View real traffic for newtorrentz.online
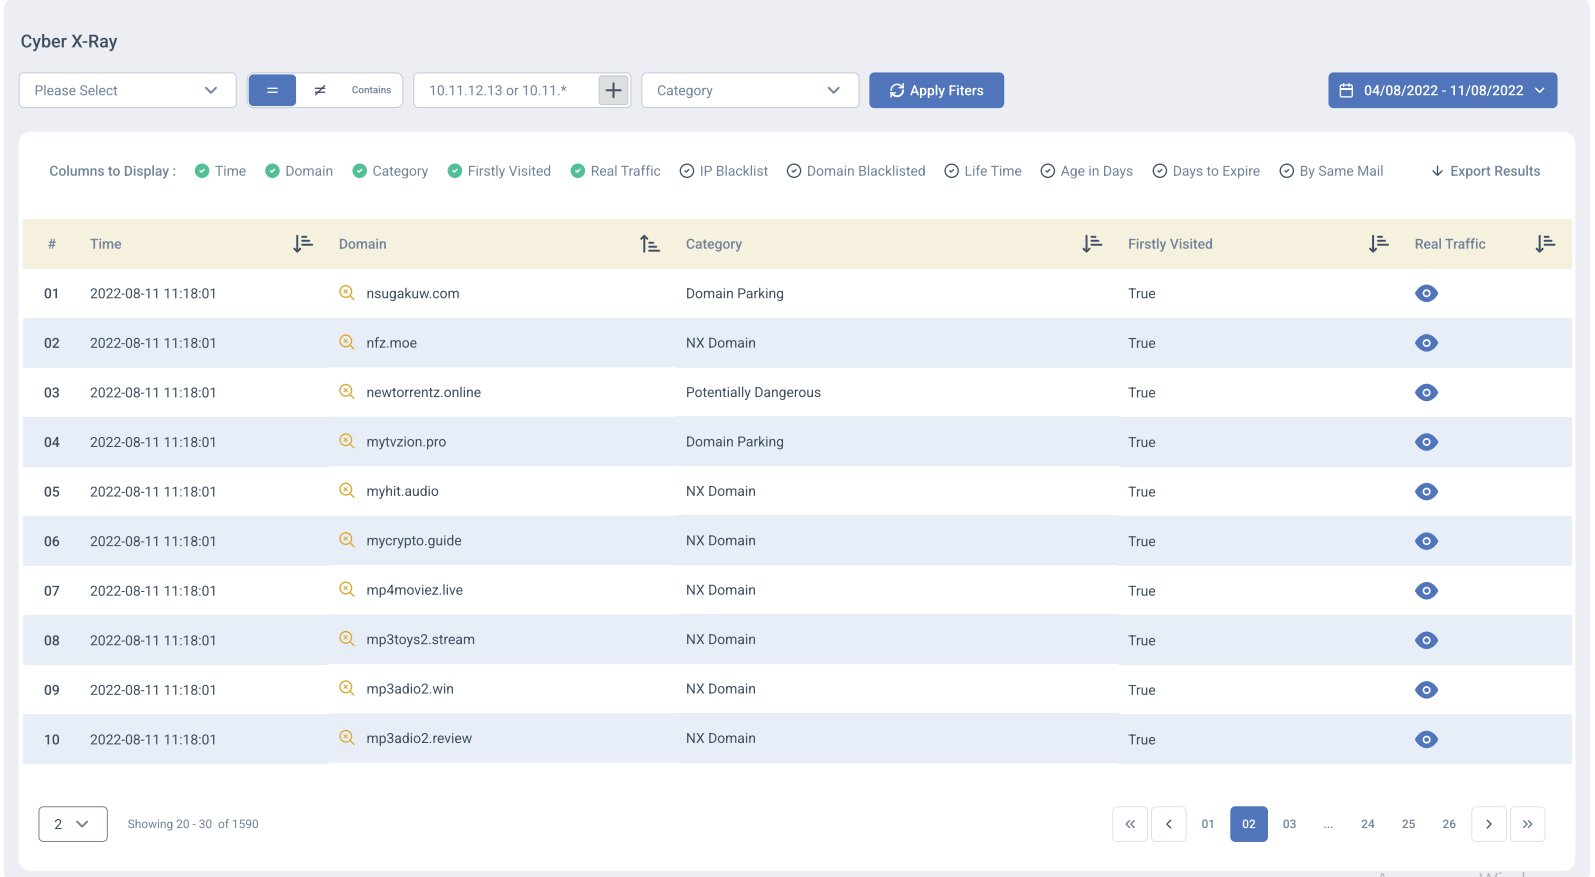 point(1427,392)
